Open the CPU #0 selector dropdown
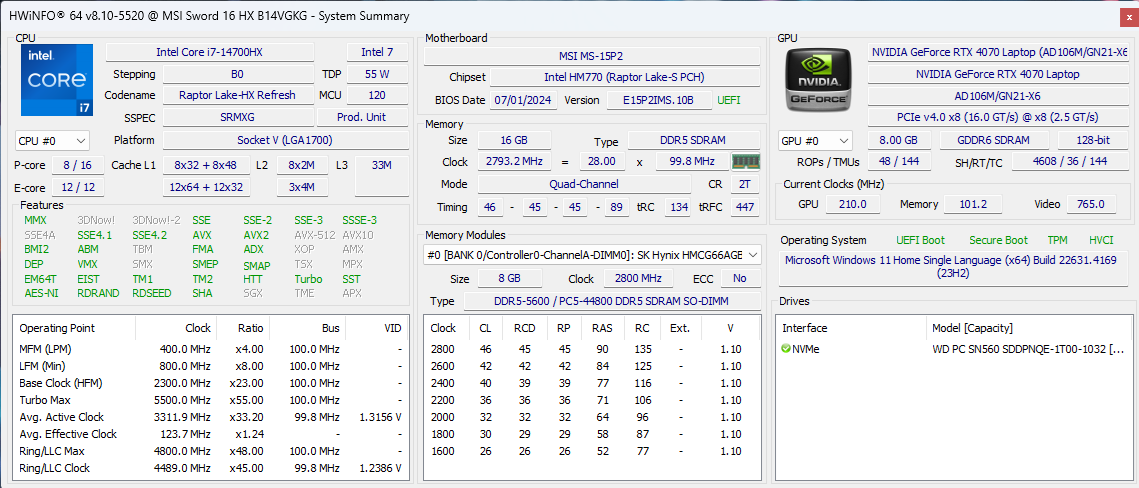Viewport: 1139px width, 488px height. point(52,141)
